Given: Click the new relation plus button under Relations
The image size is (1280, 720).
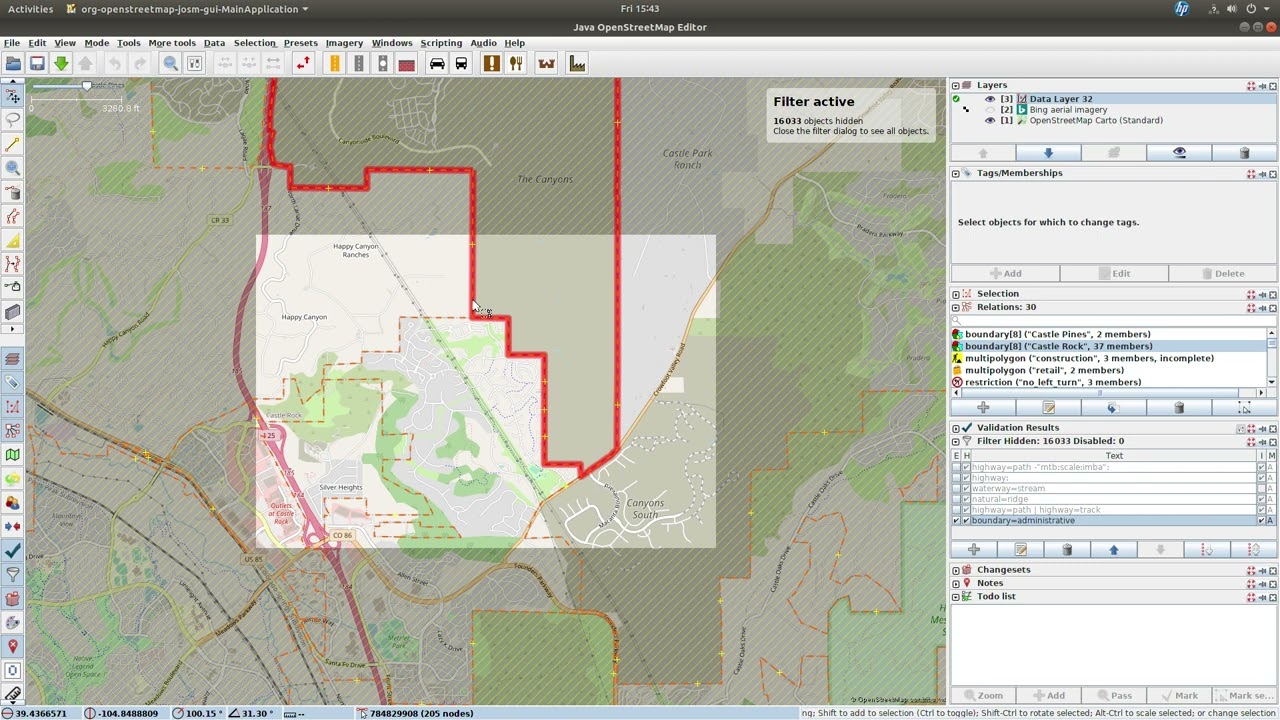Looking at the screenshot, I should click(983, 408).
